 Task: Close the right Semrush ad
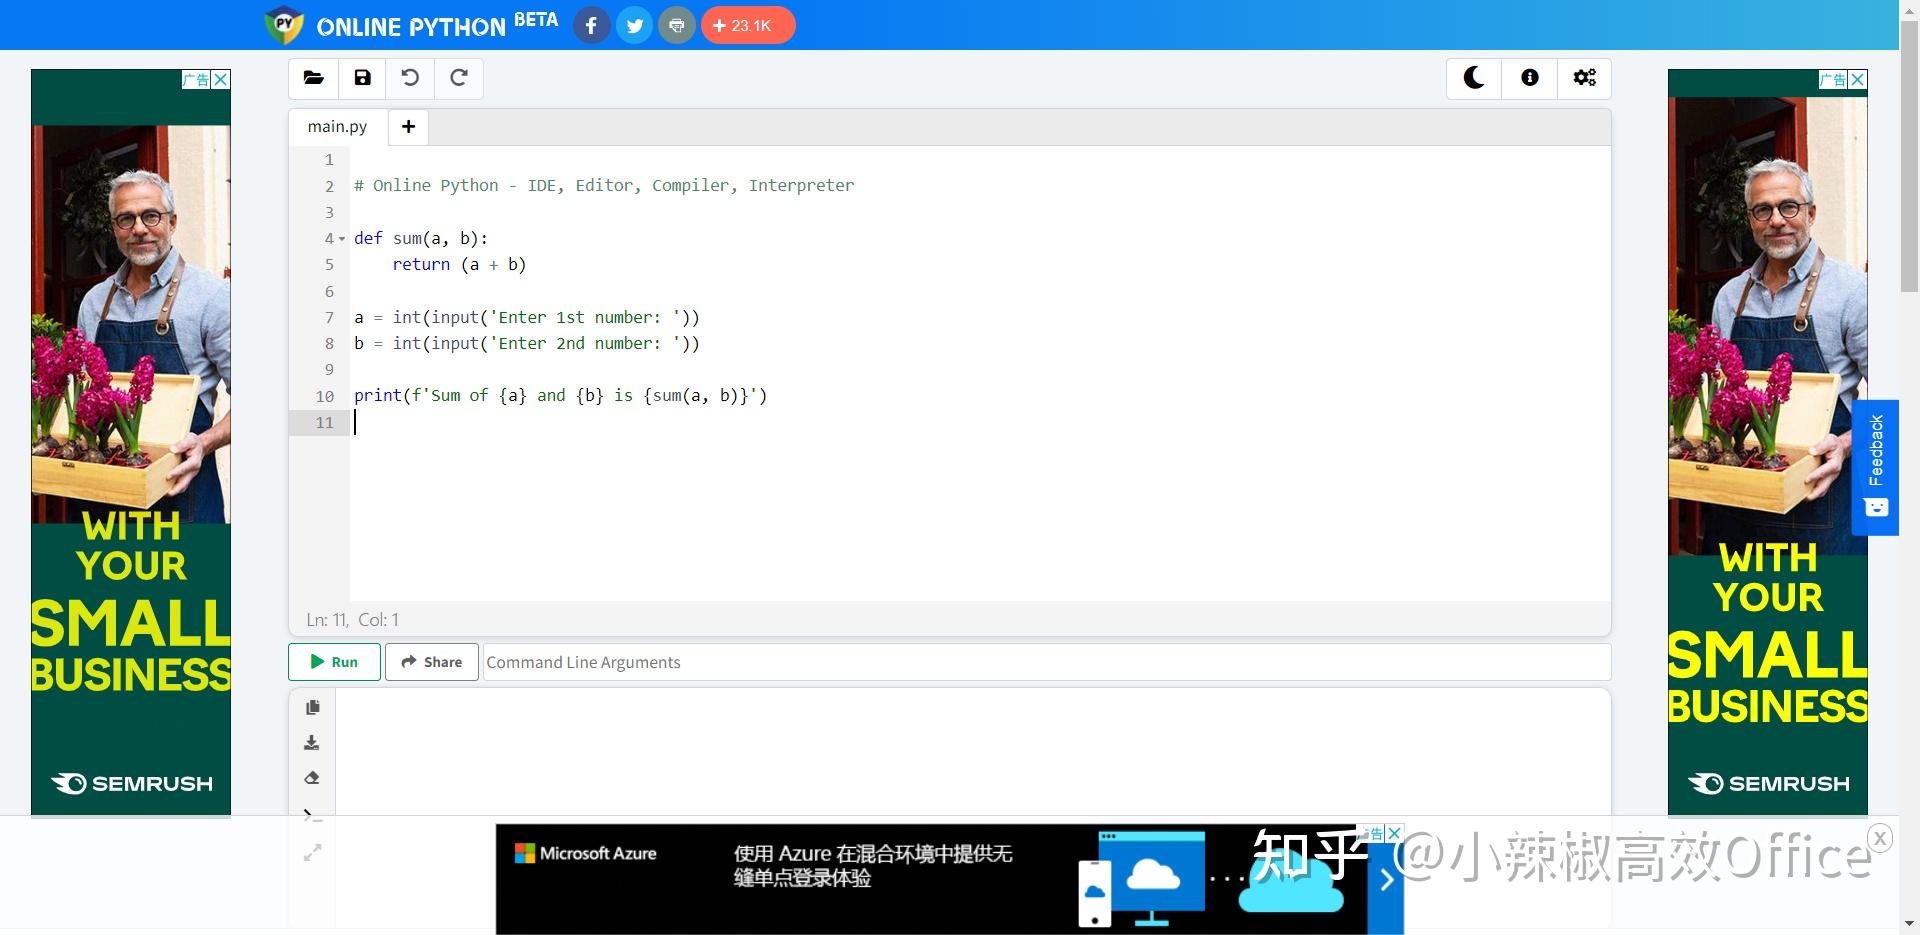[x=1858, y=80]
